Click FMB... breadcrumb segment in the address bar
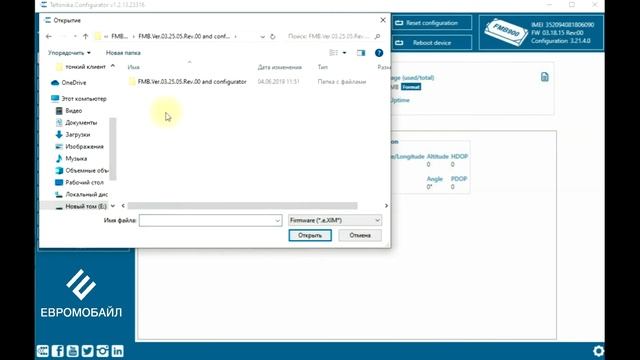This screenshot has height=360, width=640. point(120,36)
